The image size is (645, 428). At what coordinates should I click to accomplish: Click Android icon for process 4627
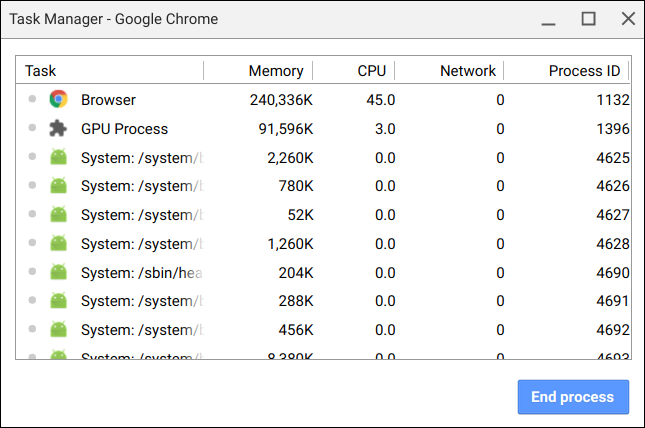coord(58,215)
